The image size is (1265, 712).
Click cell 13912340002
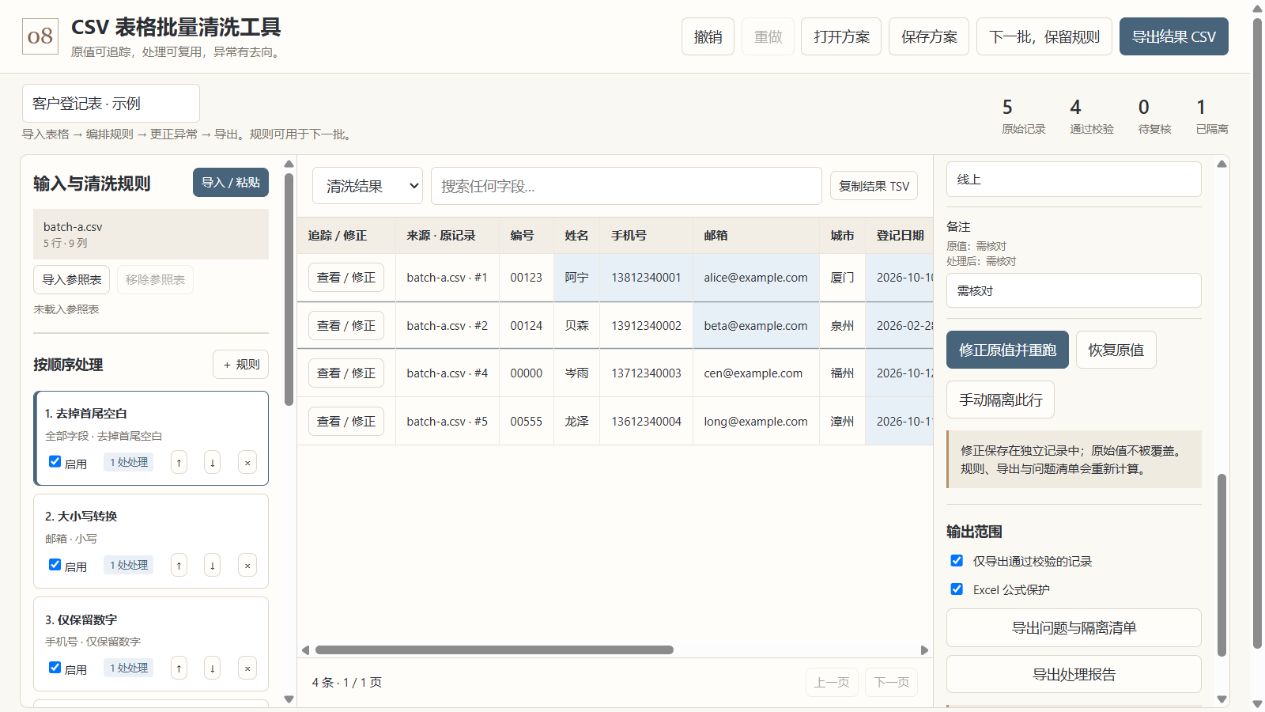click(646, 326)
